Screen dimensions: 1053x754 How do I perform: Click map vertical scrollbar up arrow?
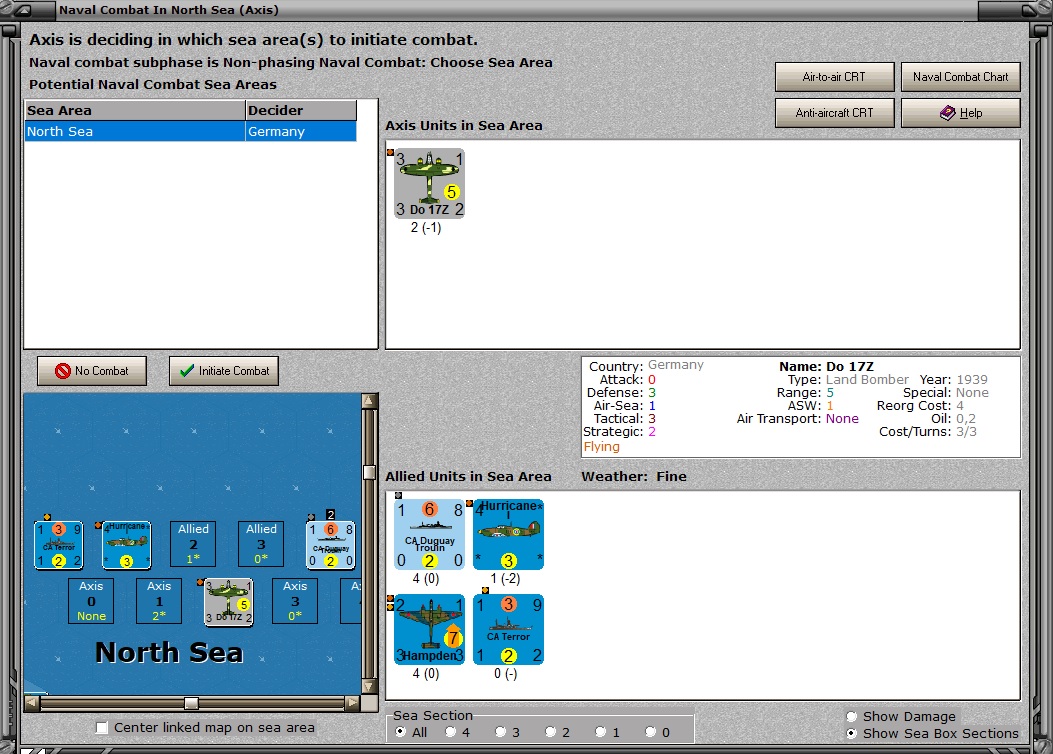click(369, 402)
